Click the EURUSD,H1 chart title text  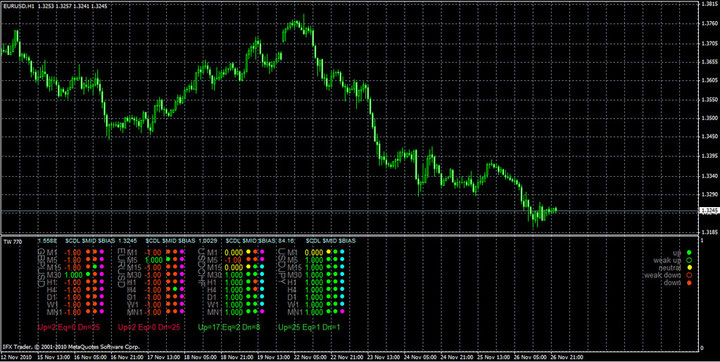click(19, 6)
